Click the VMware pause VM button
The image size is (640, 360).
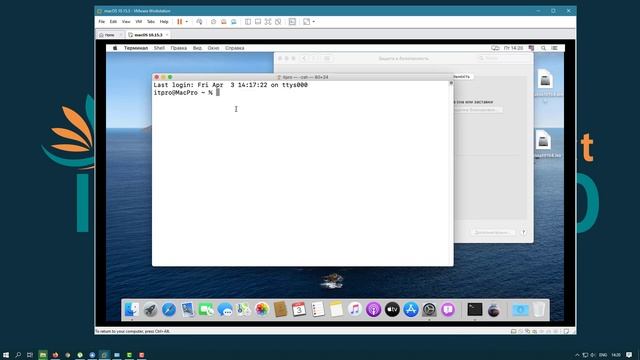click(x=180, y=22)
